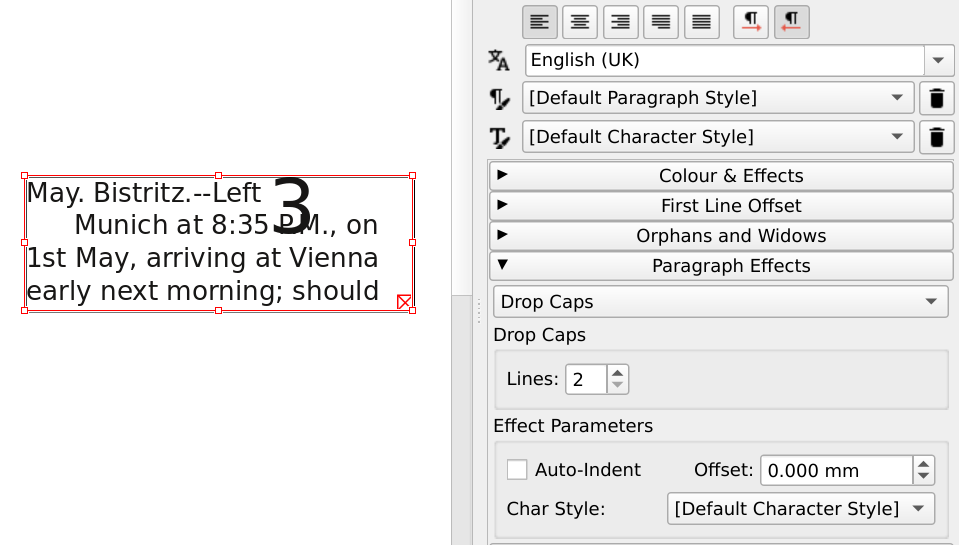Image resolution: width=959 pixels, height=545 pixels.
Task: Enable the Auto-Indent checkbox
Action: (x=517, y=470)
